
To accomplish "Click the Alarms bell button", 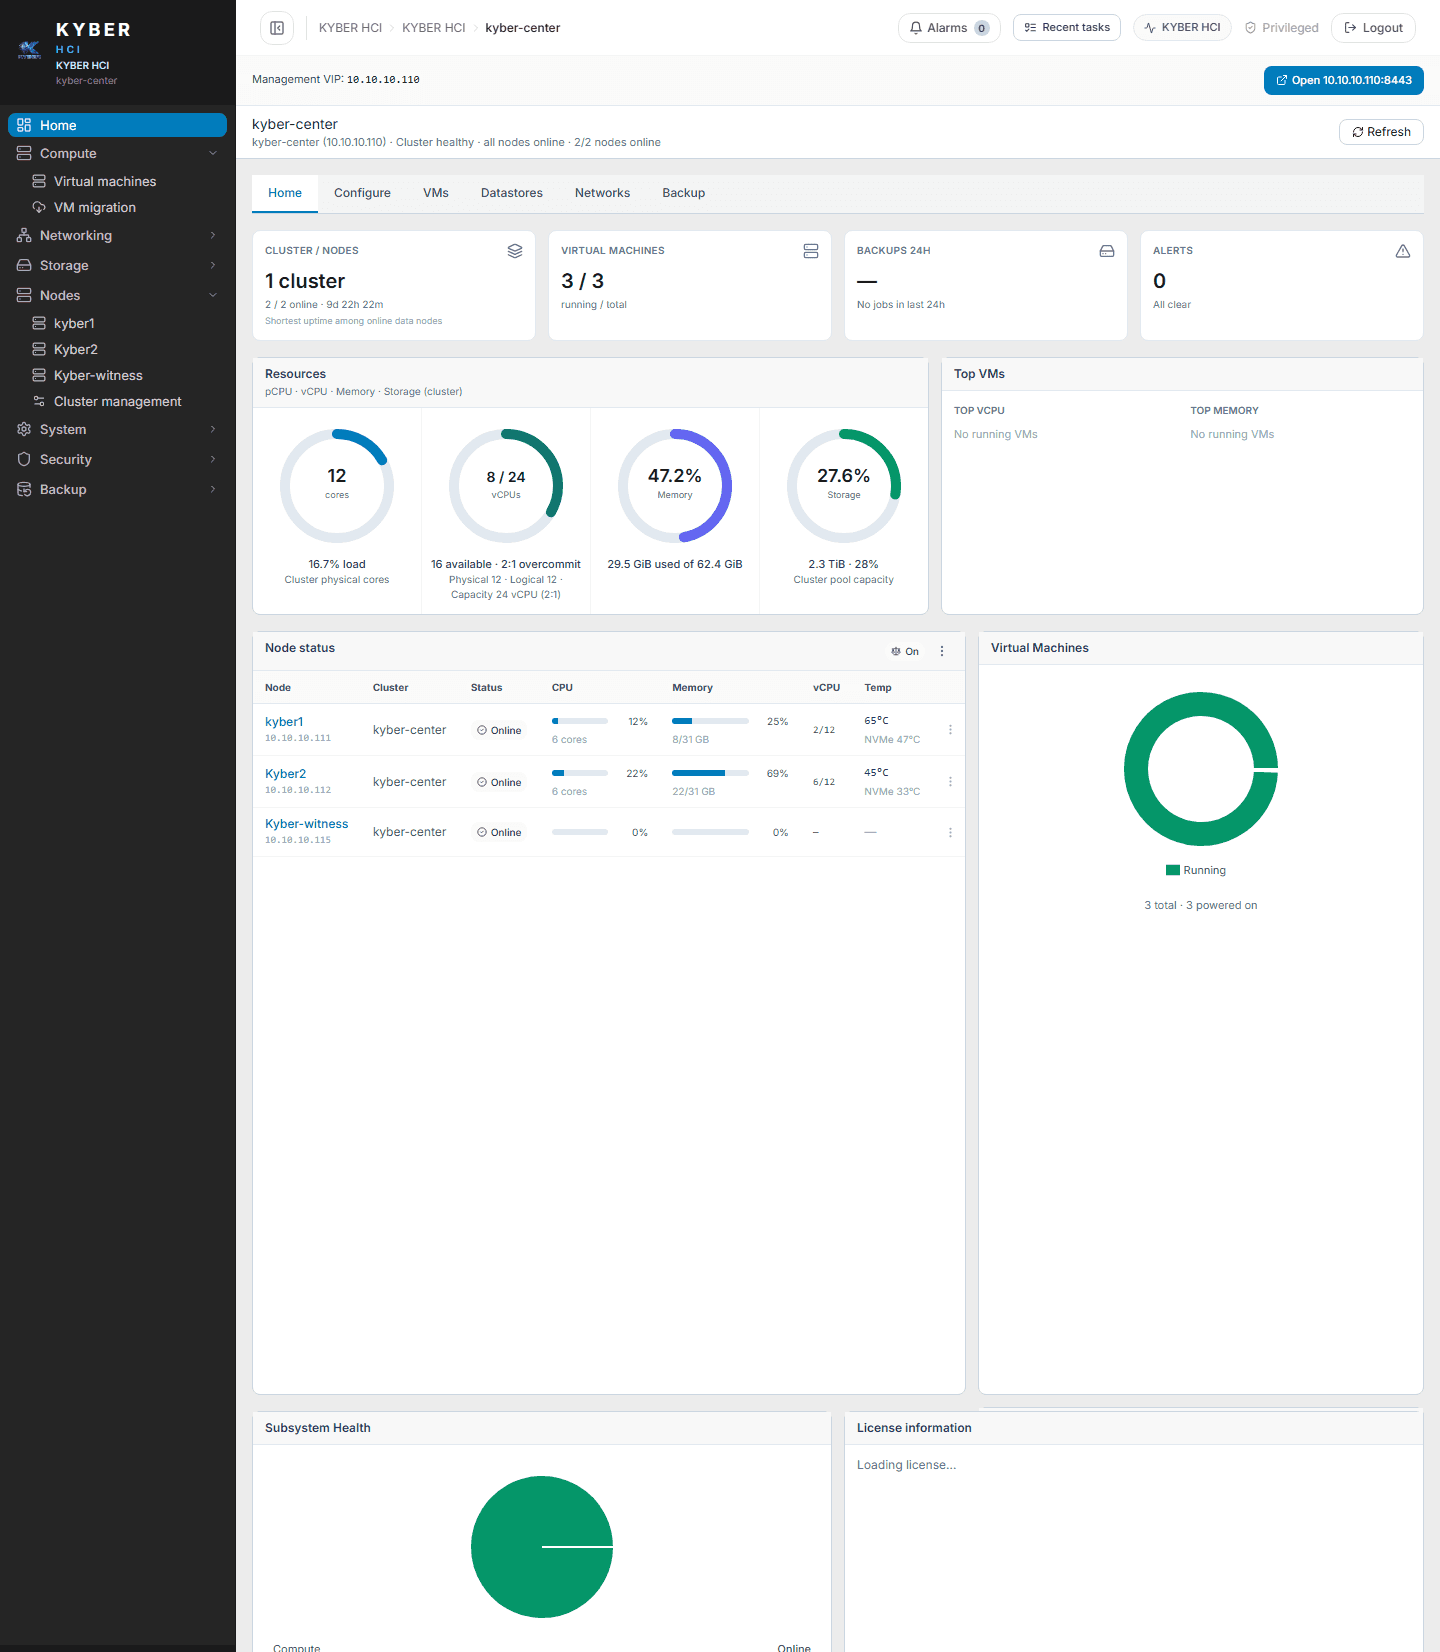I will [949, 28].
